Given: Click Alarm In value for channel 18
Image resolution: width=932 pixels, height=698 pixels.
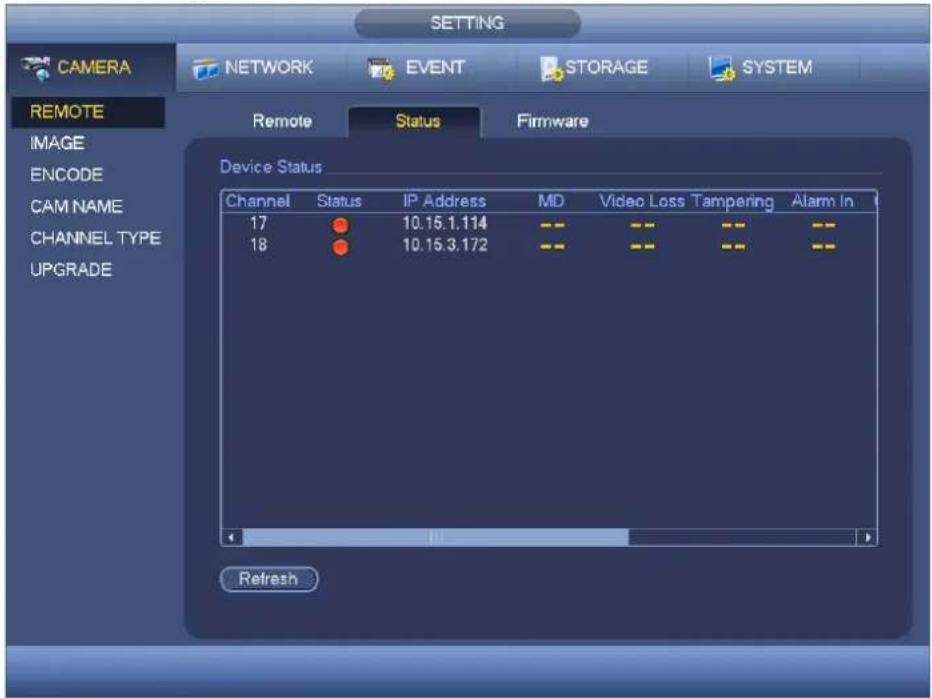Looking at the screenshot, I should point(823,247).
